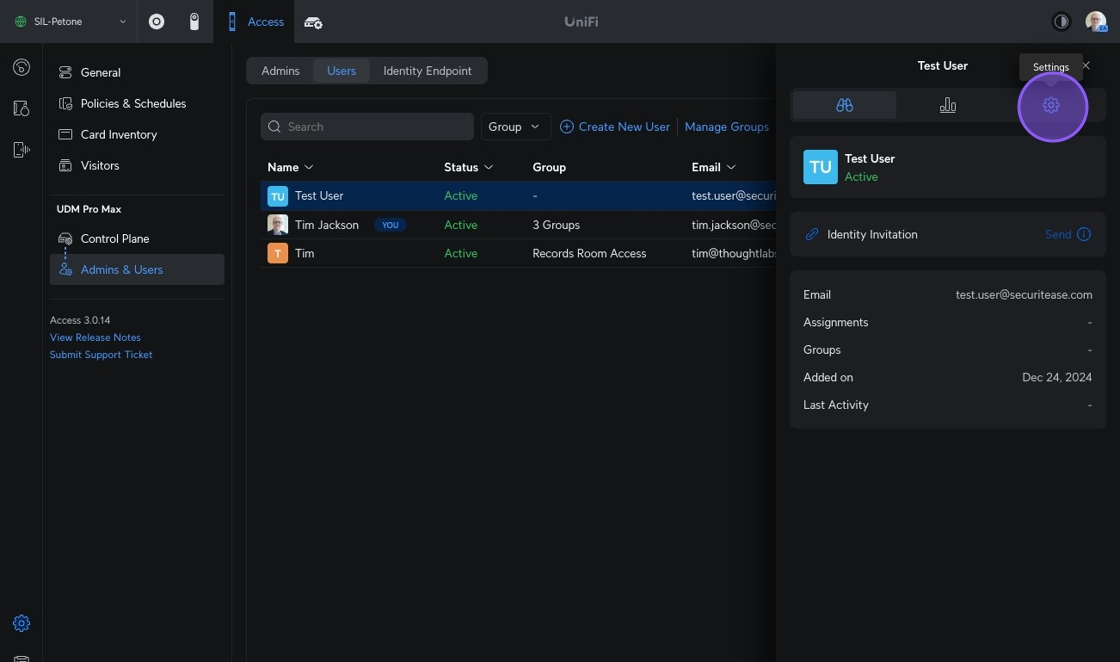Open the bar chart insights tab
Image resolution: width=1120 pixels, height=662 pixels.
pos(947,105)
